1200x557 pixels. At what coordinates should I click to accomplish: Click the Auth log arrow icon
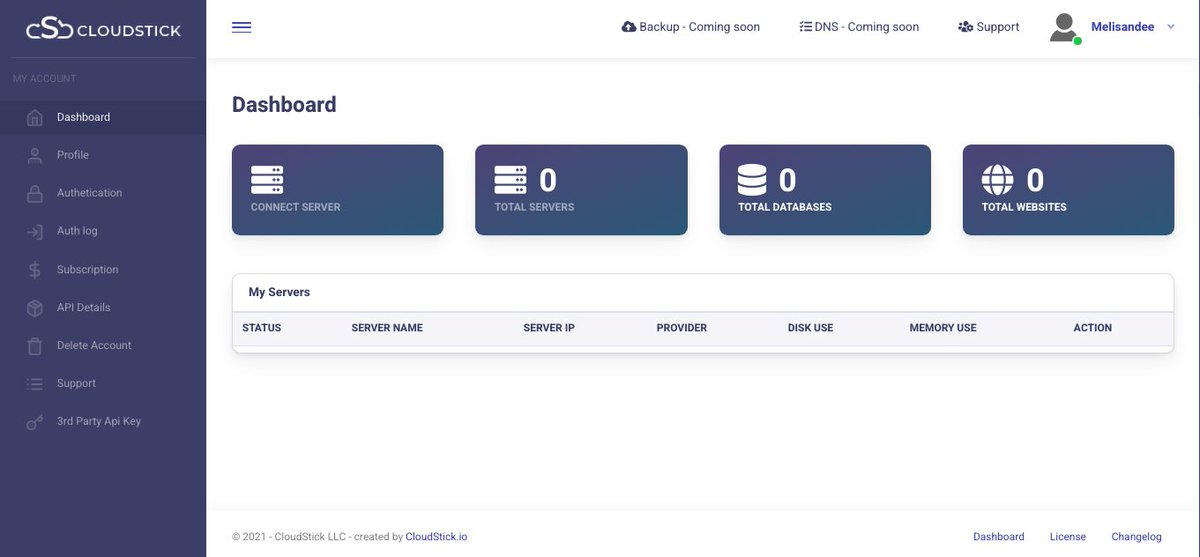pos(35,231)
